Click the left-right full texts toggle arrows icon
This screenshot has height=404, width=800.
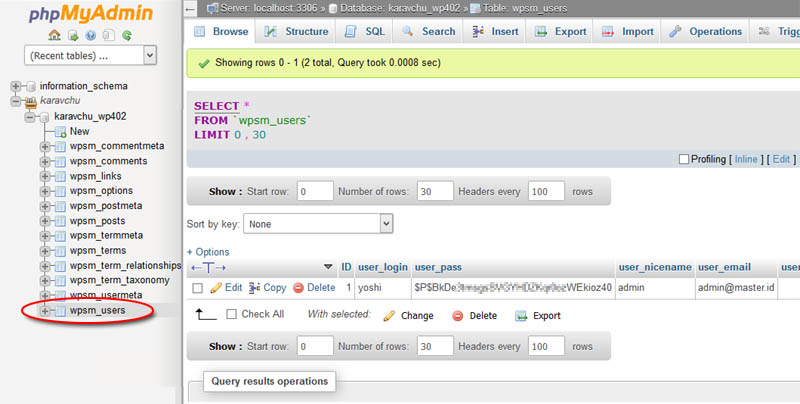[x=208, y=267]
